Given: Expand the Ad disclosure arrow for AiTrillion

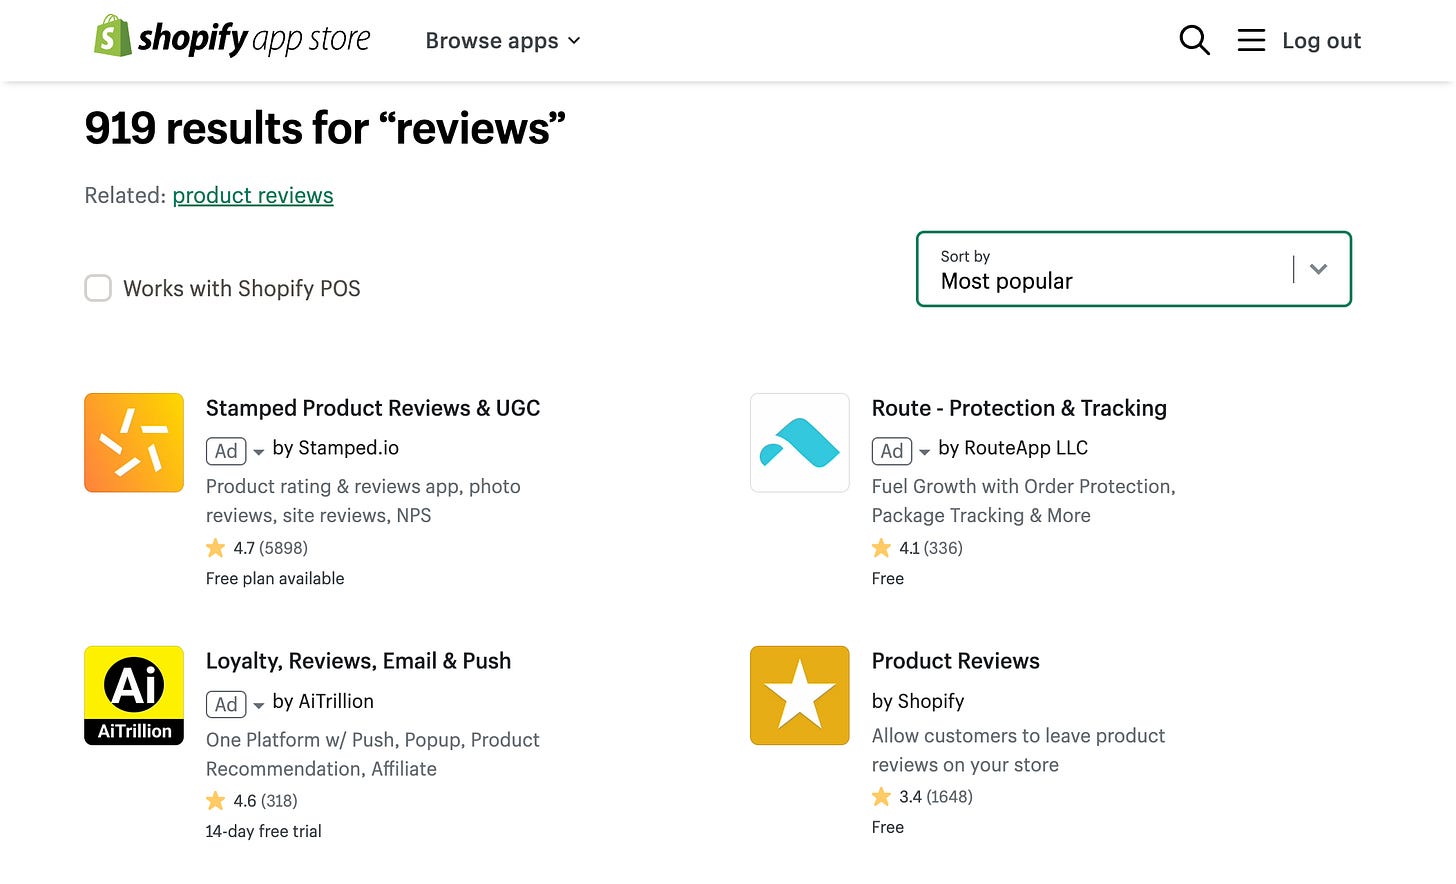Looking at the screenshot, I should 259,705.
